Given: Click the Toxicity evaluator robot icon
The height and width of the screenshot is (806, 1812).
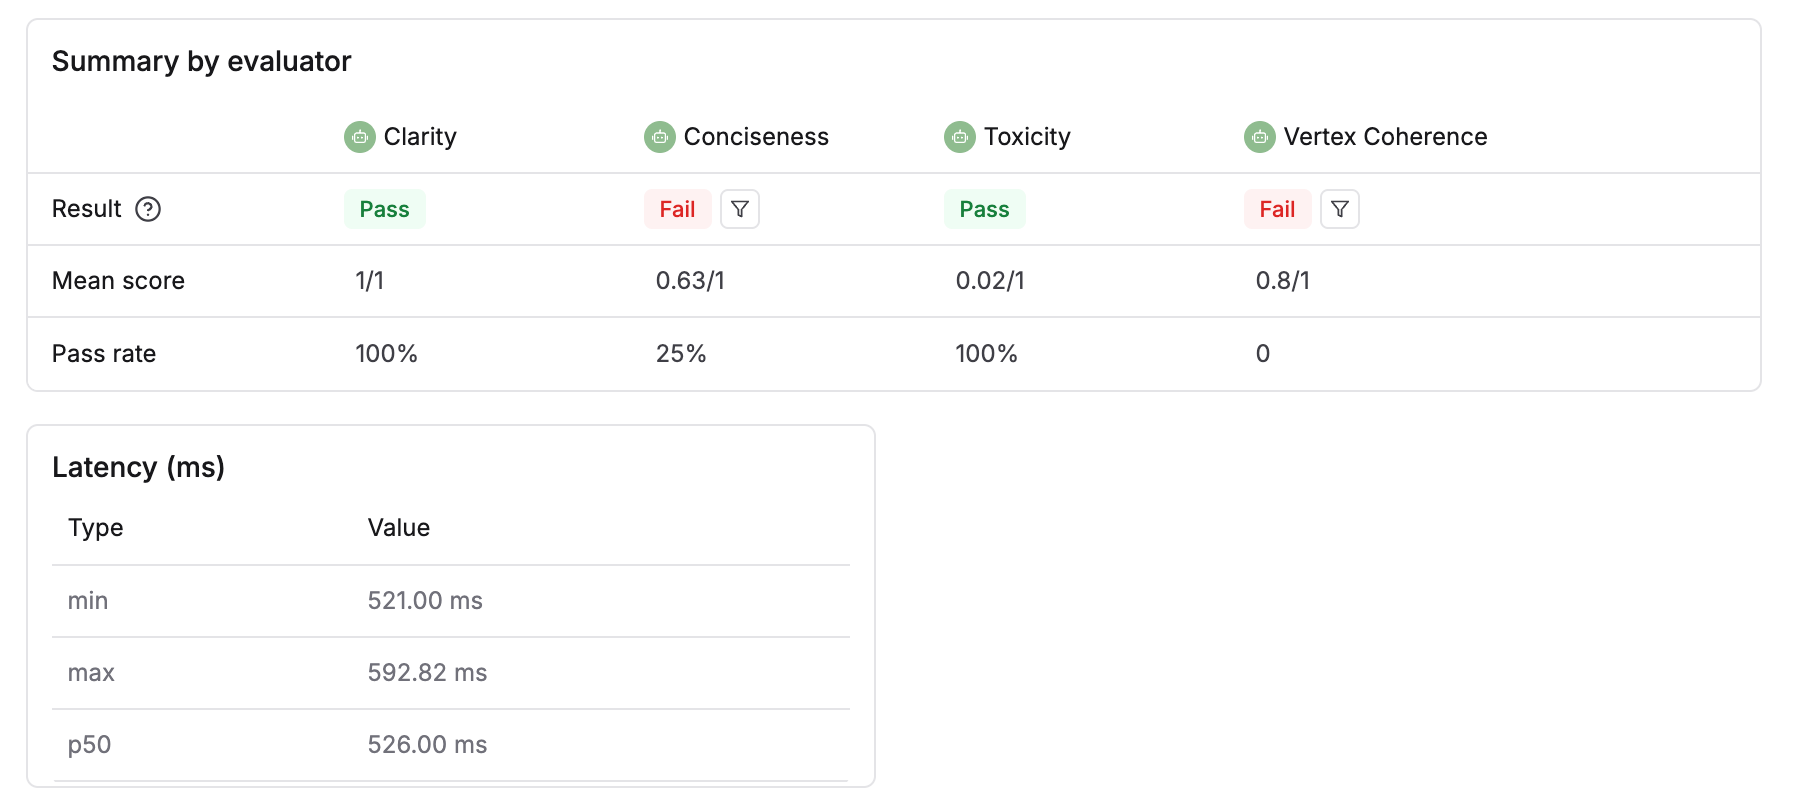Looking at the screenshot, I should (x=960, y=137).
